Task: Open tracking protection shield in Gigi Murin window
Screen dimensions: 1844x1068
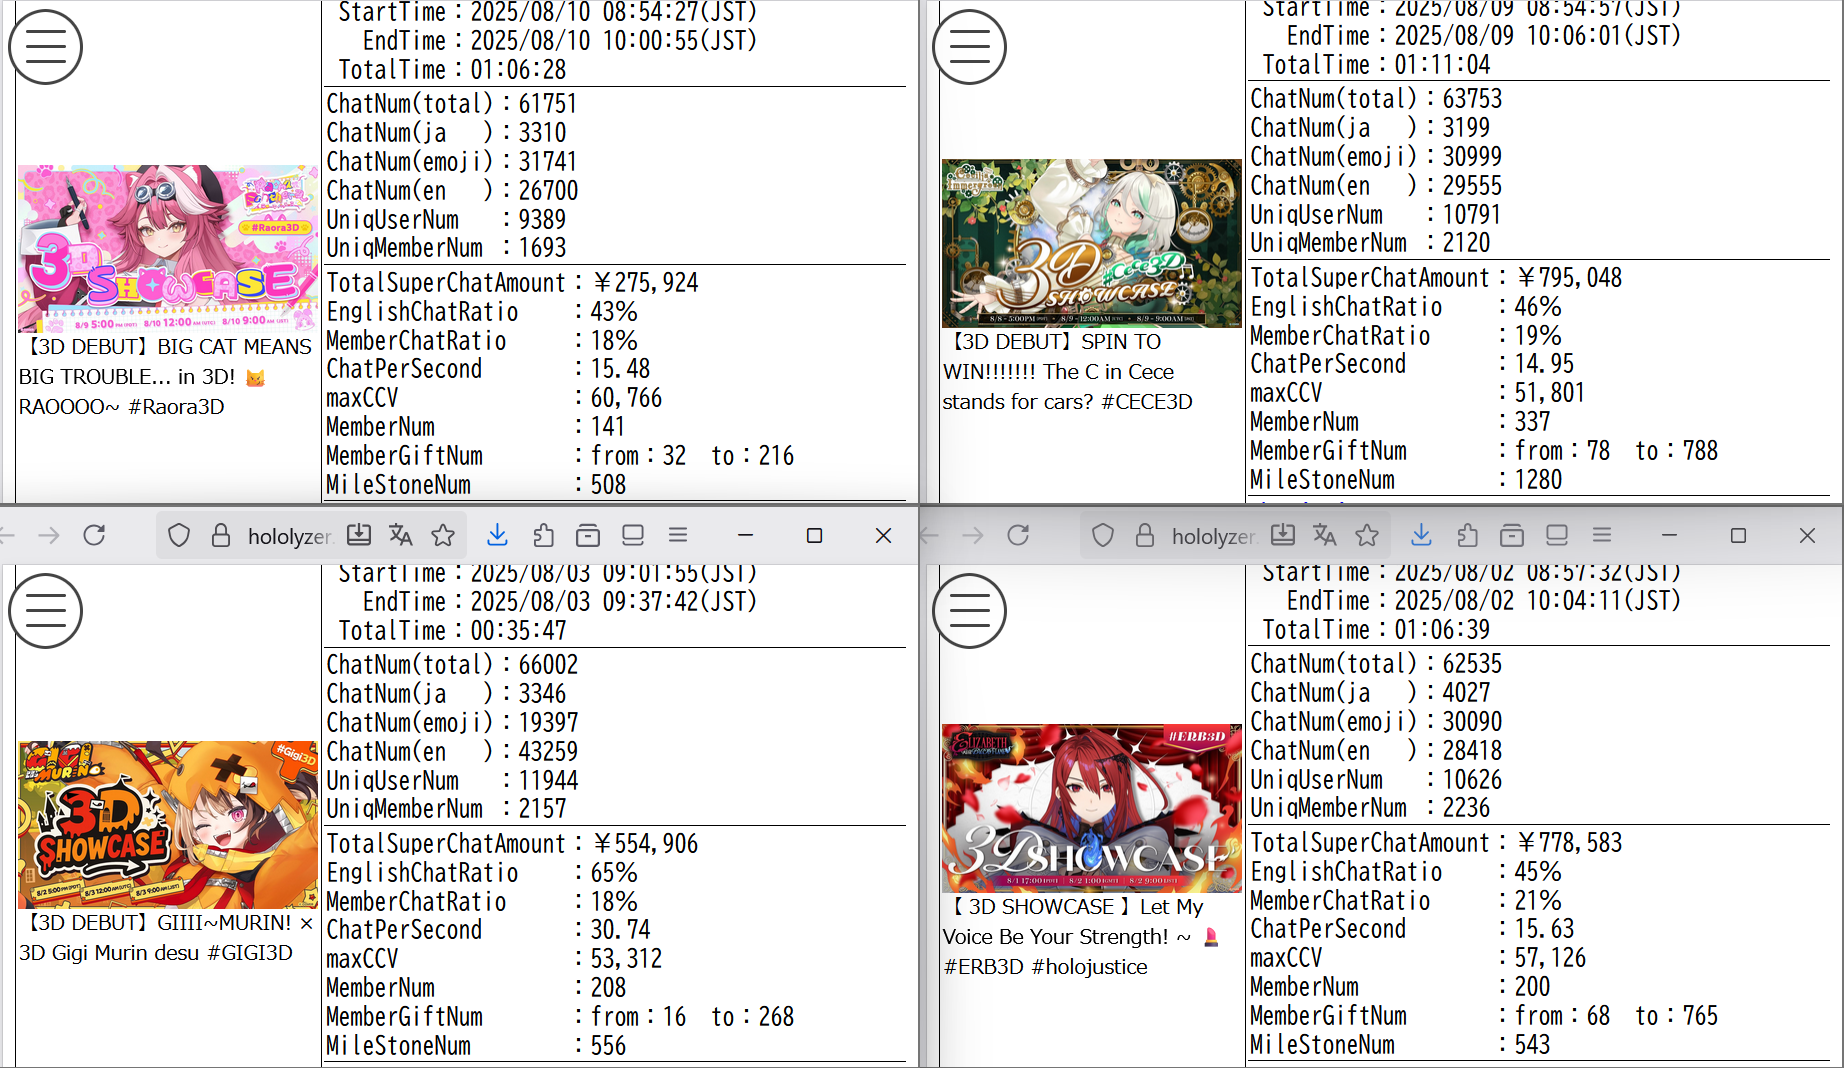Action: (179, 536)
